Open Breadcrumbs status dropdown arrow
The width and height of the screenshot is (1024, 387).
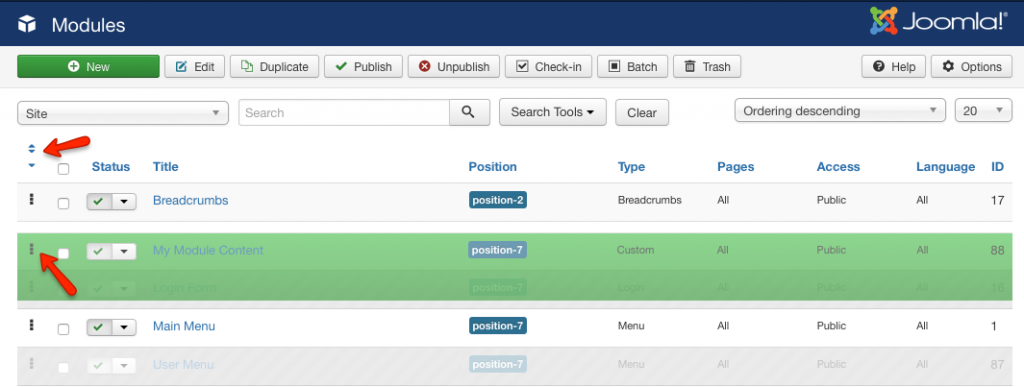click(x=124, y=202)
